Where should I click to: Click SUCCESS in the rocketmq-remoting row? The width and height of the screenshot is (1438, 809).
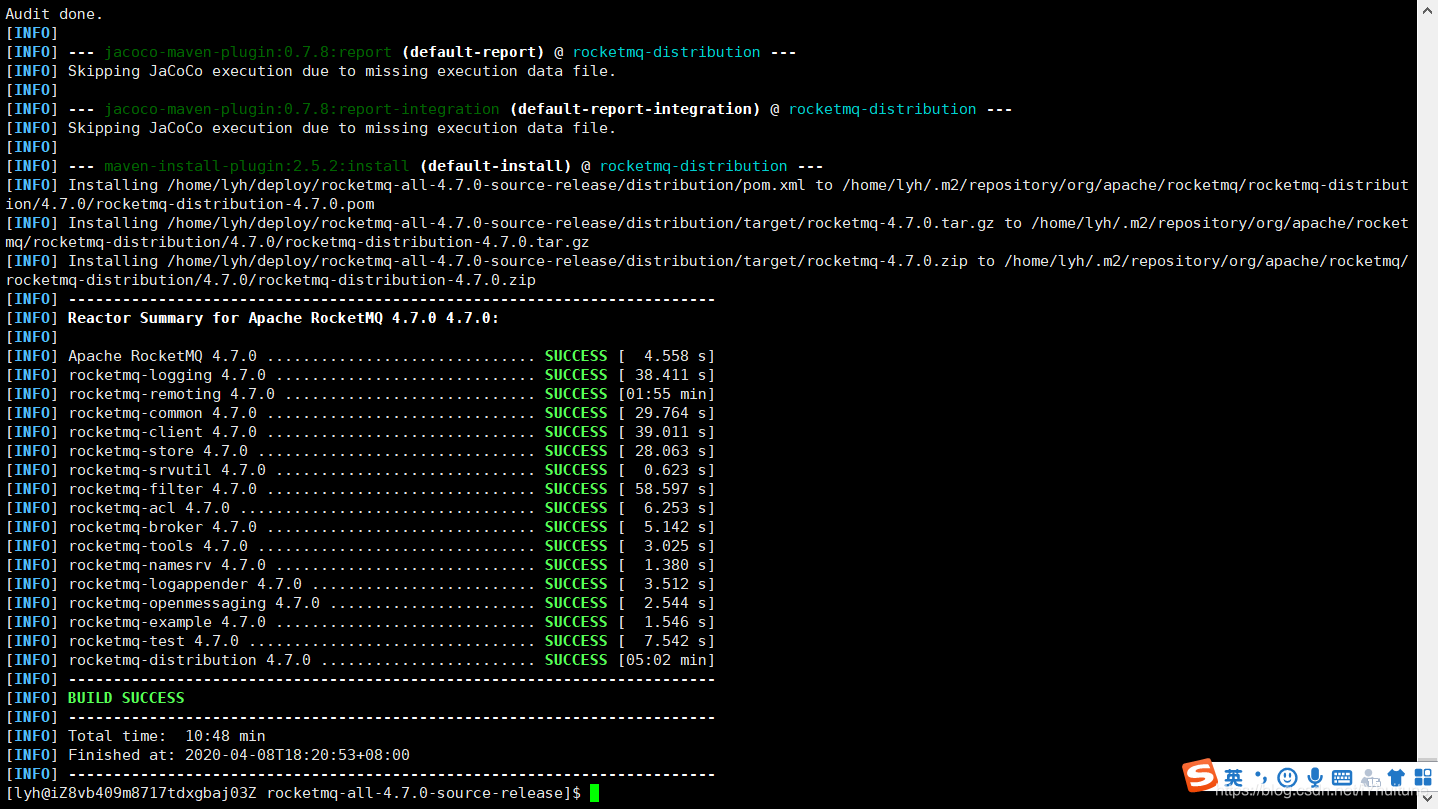coord(576,394)
